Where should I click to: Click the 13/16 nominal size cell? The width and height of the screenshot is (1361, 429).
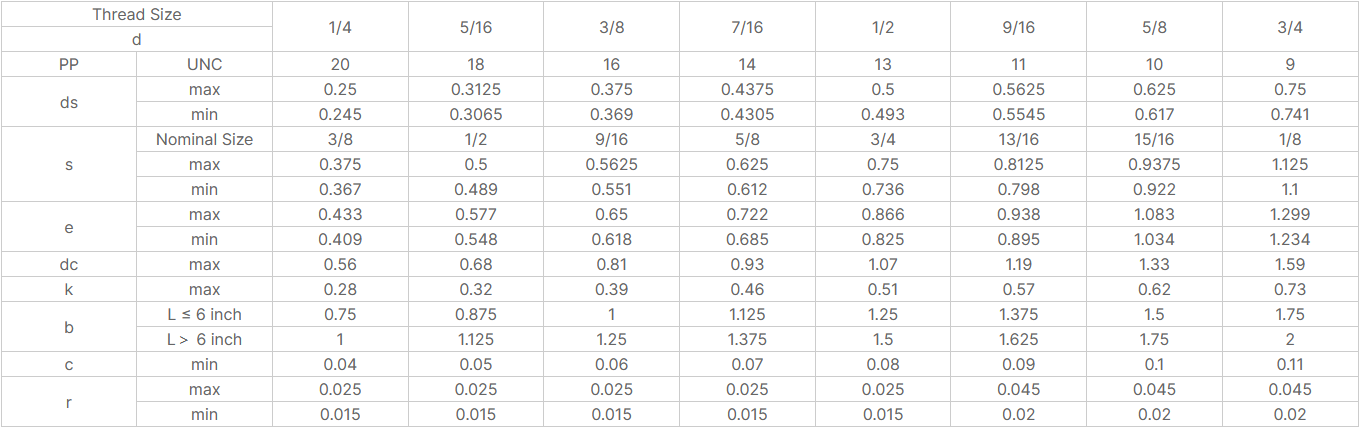pos(1018,139)
